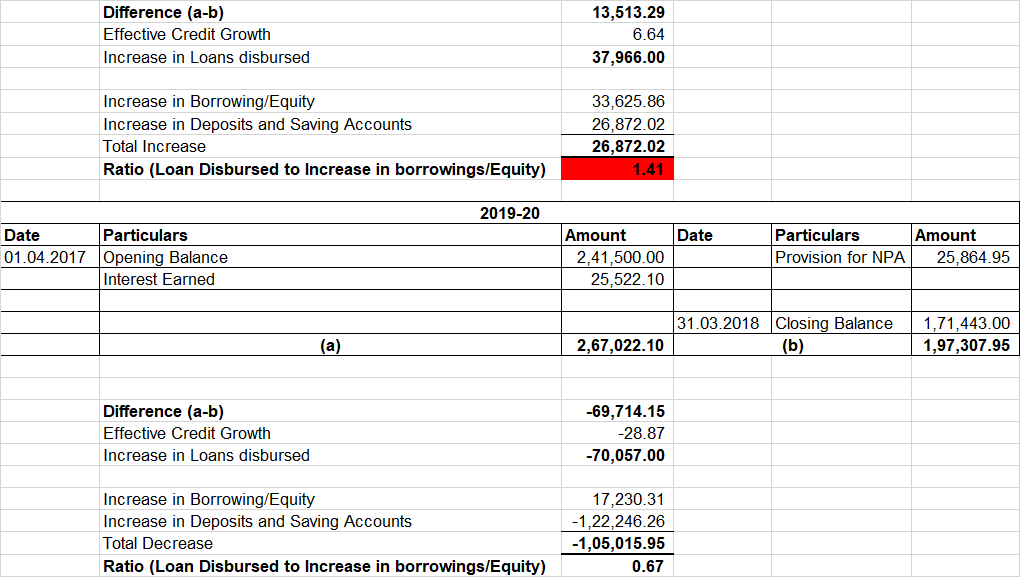
Task: Click the difference value 13,513.29
Action: pyautogui.click(x=617, y=12)
